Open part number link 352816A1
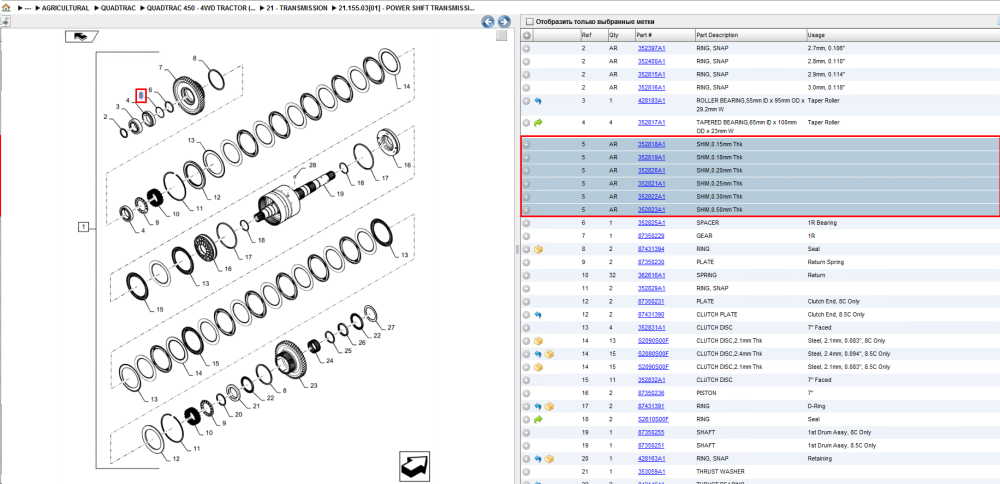1000x484 pixels. [651, 87]
